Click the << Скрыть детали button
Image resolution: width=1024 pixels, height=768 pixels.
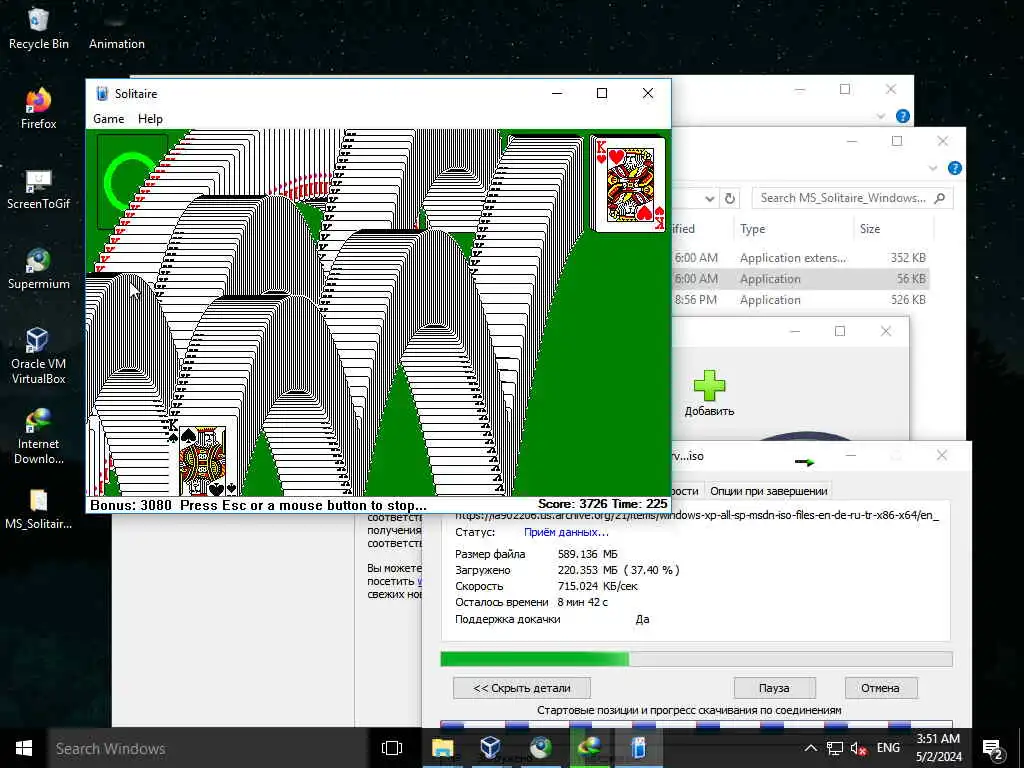(x=522, y=688)
